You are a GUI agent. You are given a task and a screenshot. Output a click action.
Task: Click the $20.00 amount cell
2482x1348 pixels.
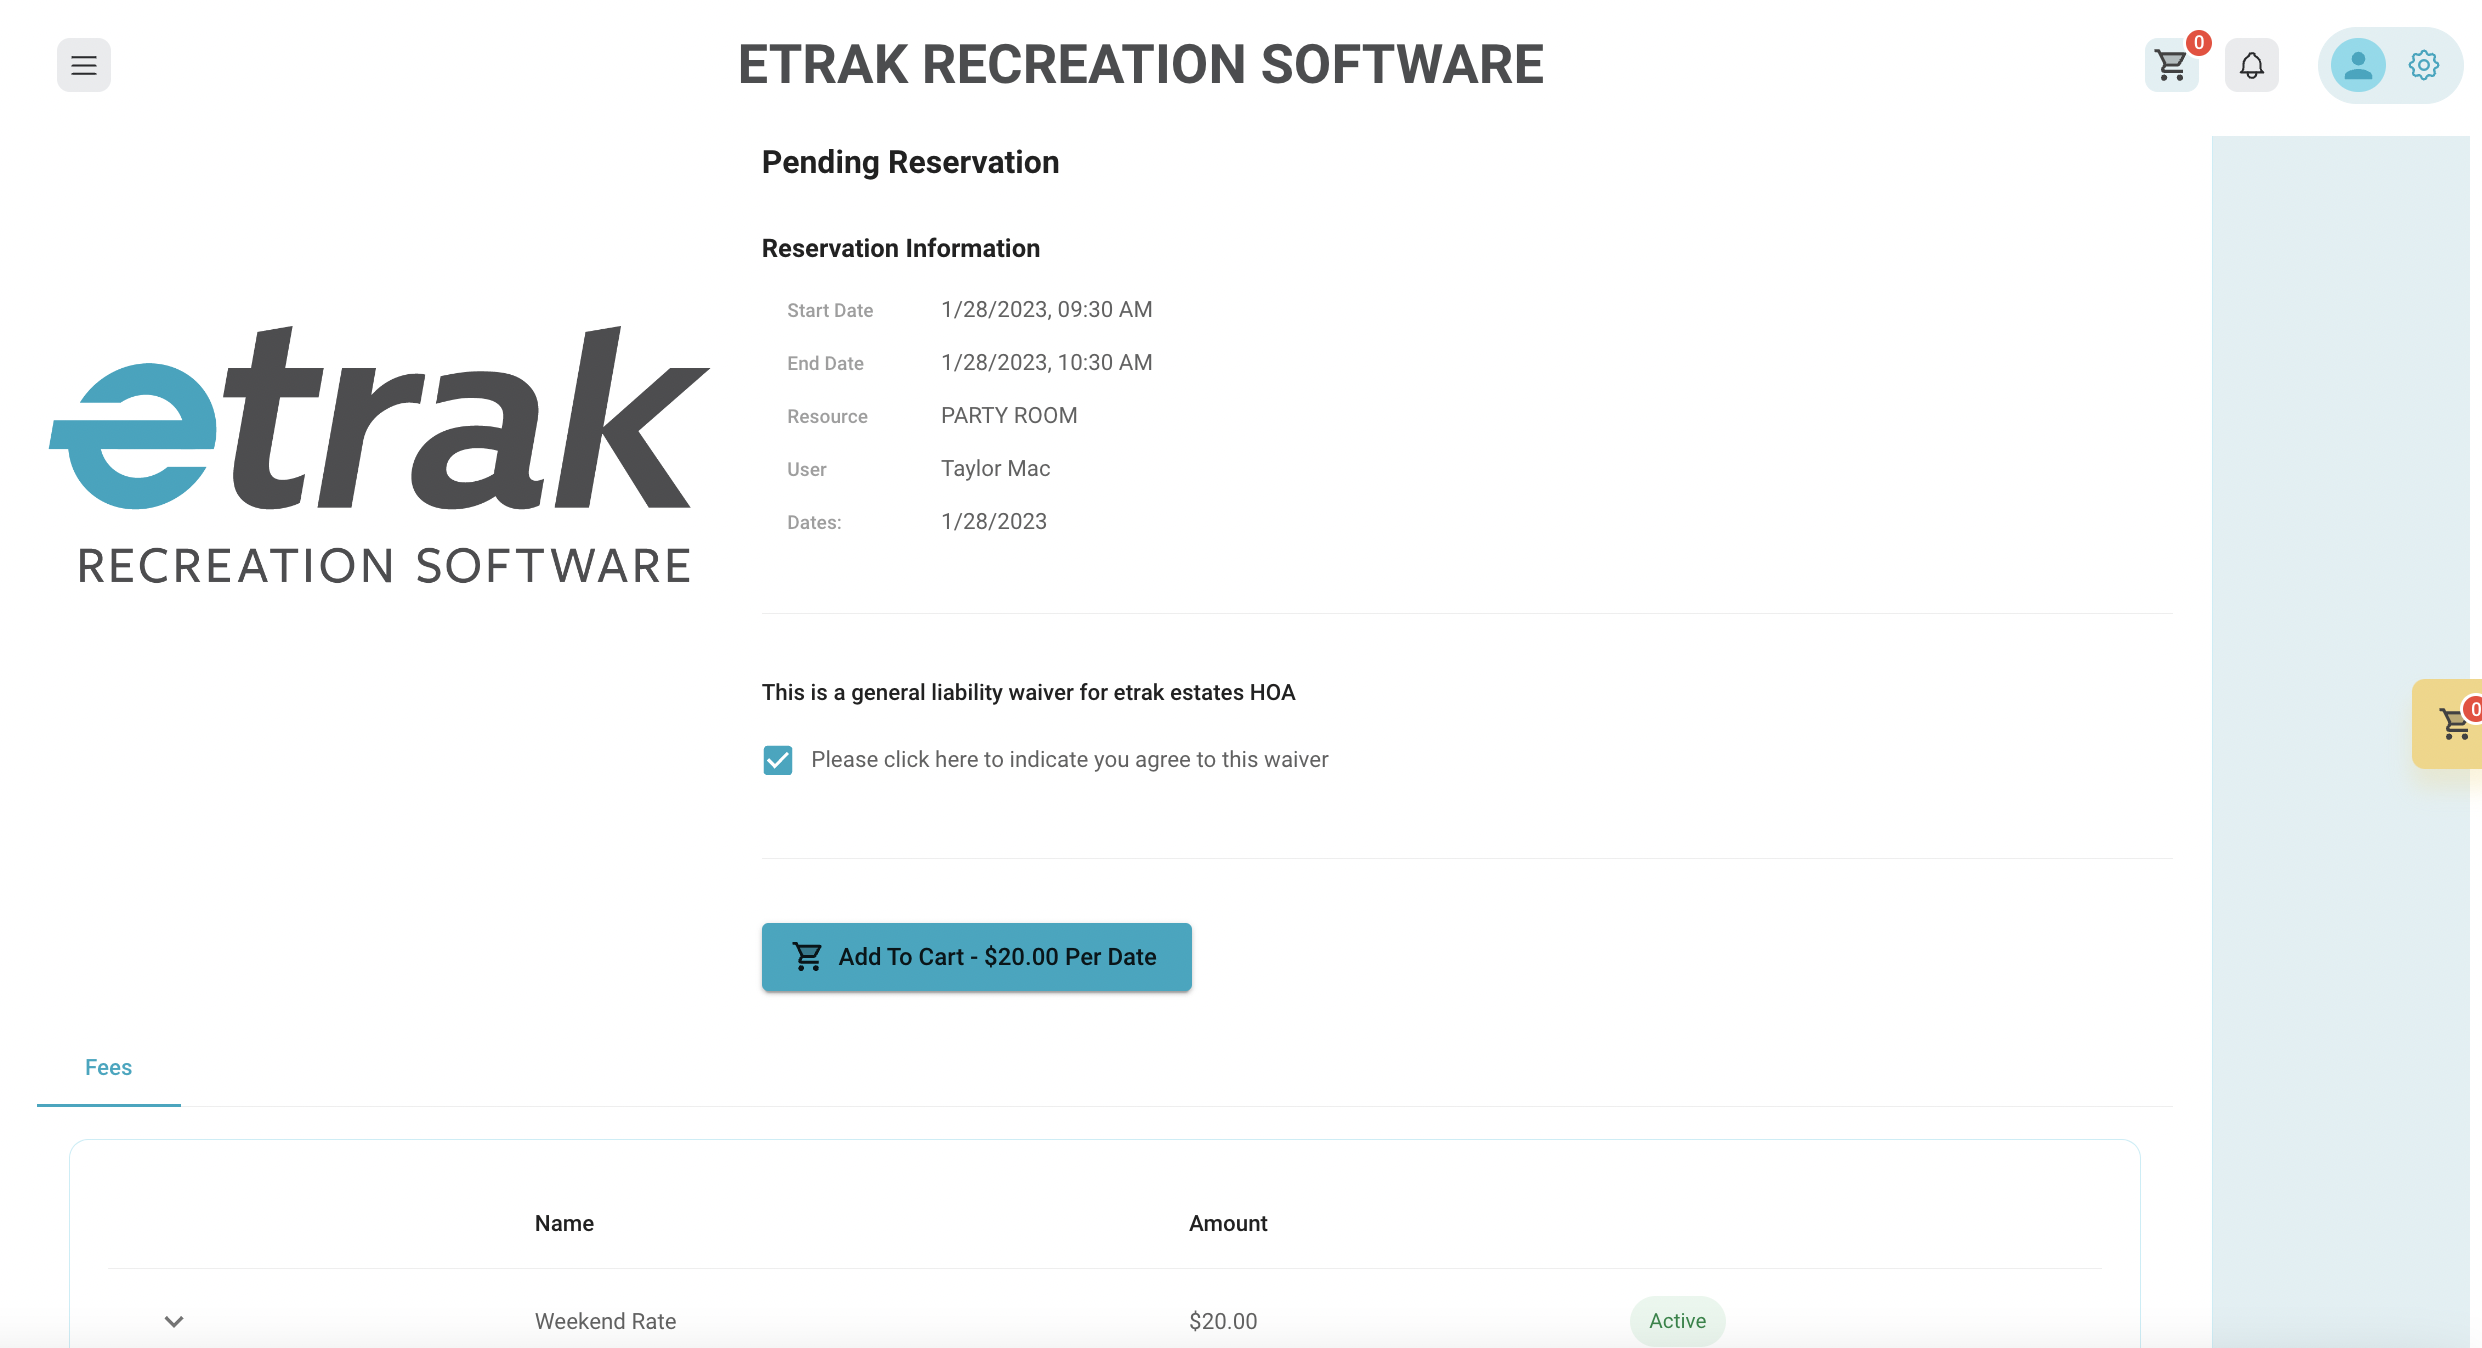point(1223,1321)
